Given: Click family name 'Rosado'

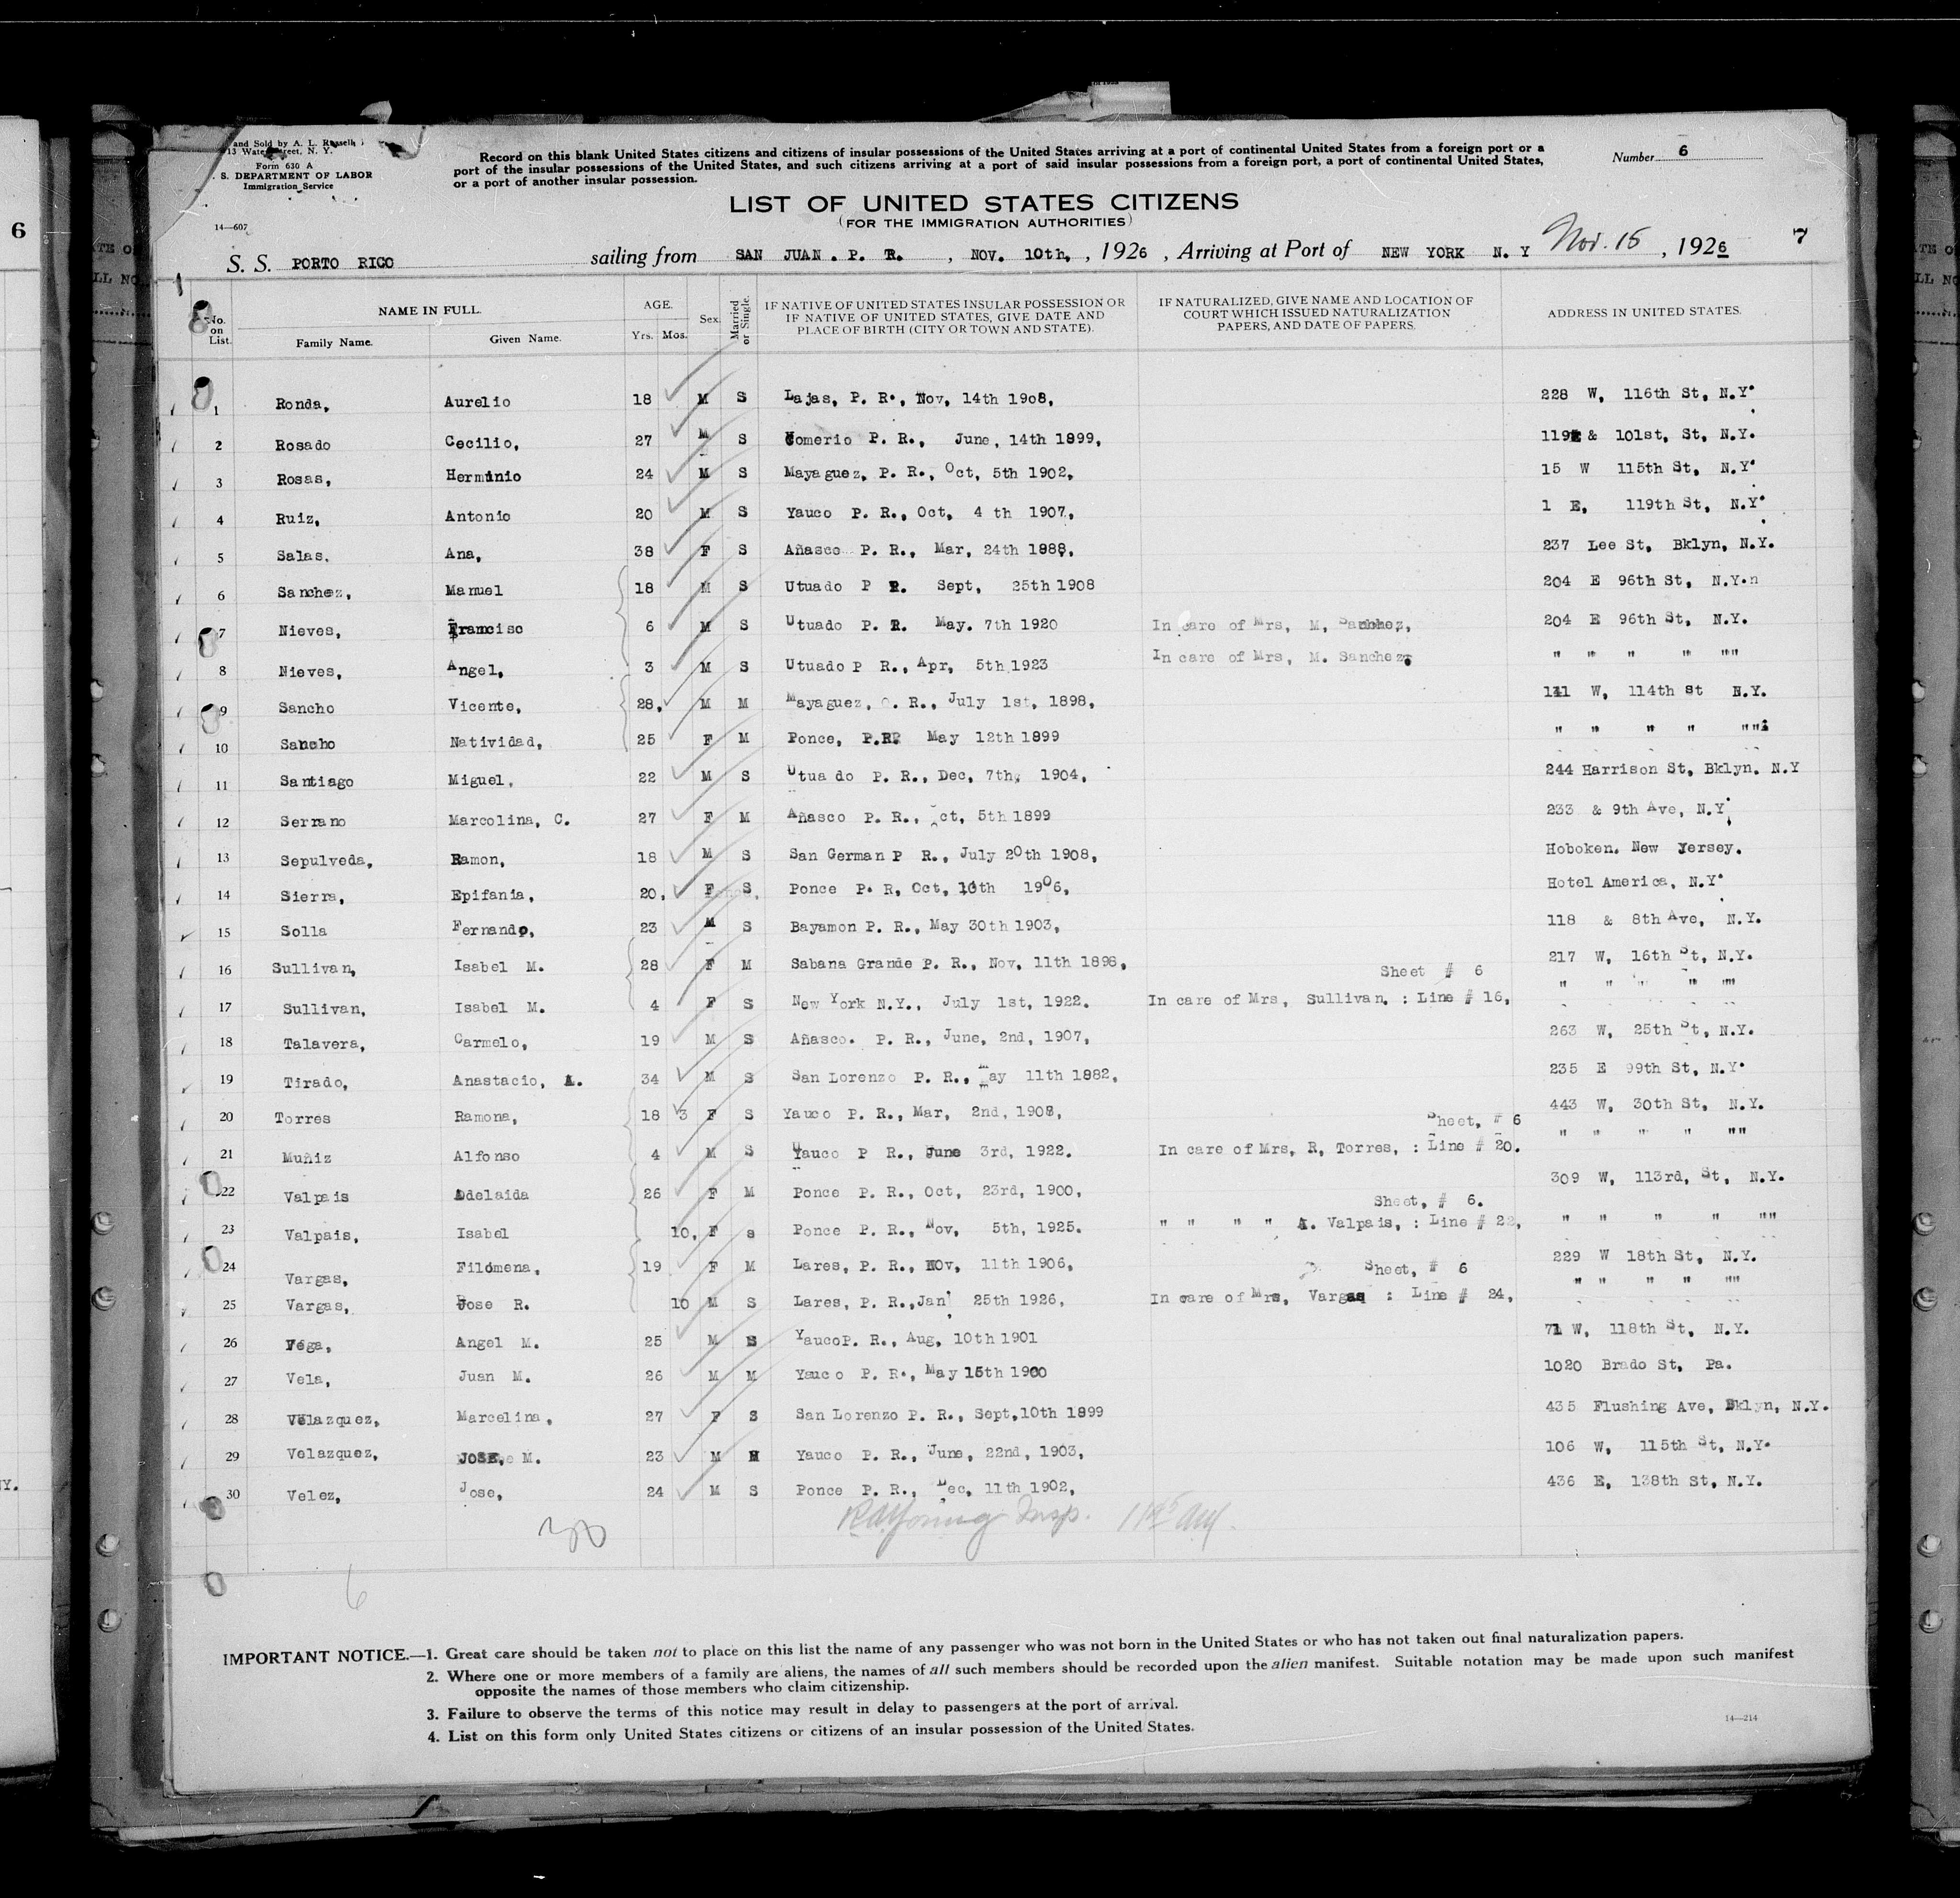Looking at the screenshot, I should [x=303, y=445].
